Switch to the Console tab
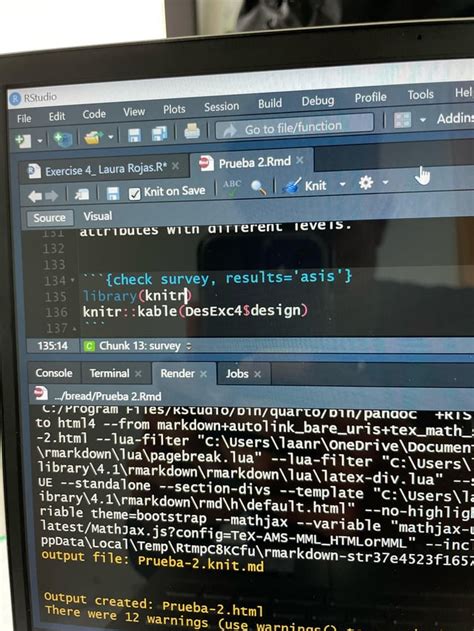474x631 pixels. click(x=54, y=373)
